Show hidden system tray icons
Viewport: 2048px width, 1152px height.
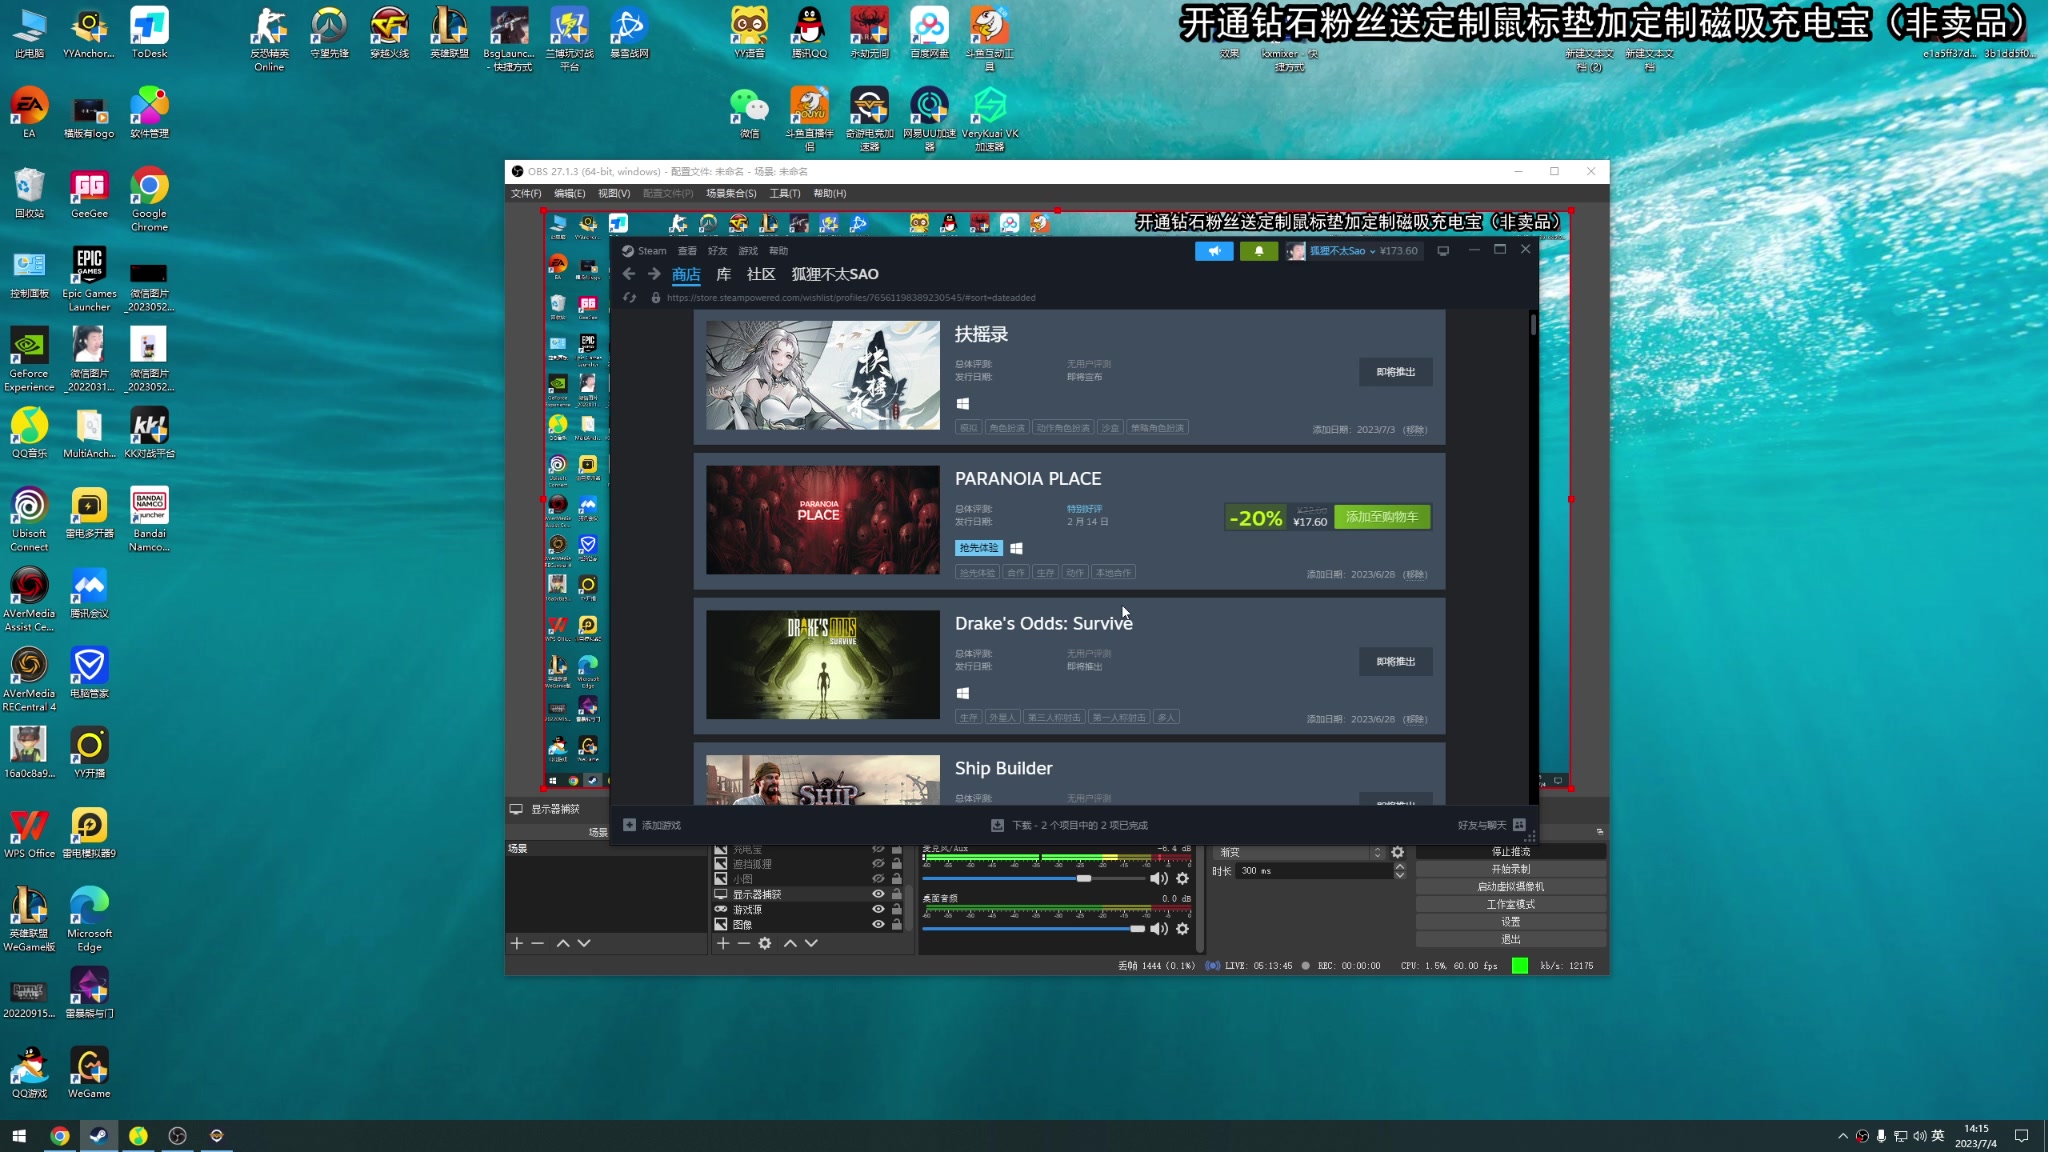1842,1136
